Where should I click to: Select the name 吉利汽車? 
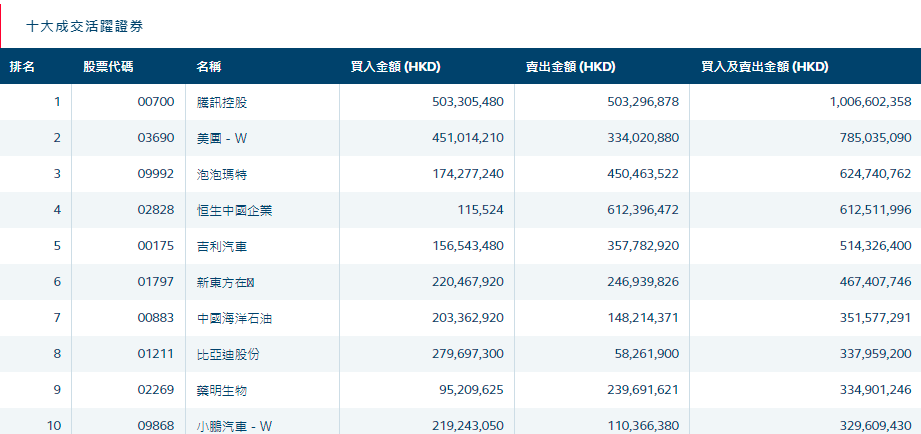pyautogui.click(x=222, y=245)
